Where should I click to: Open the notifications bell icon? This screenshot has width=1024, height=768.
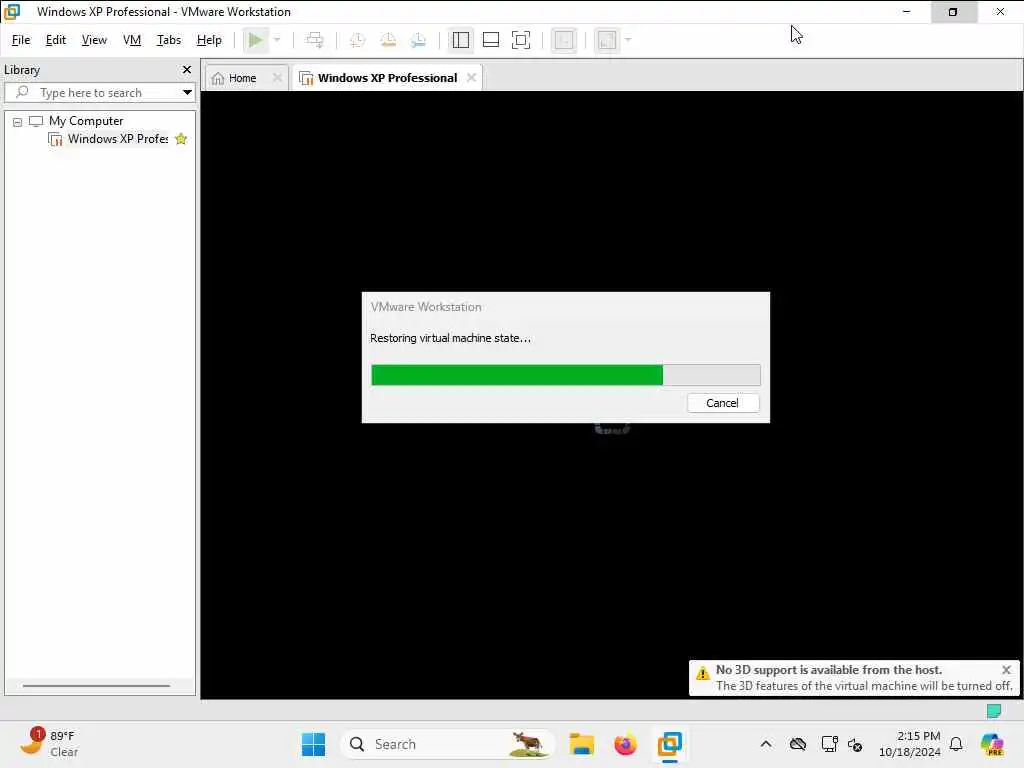(956, 744)
